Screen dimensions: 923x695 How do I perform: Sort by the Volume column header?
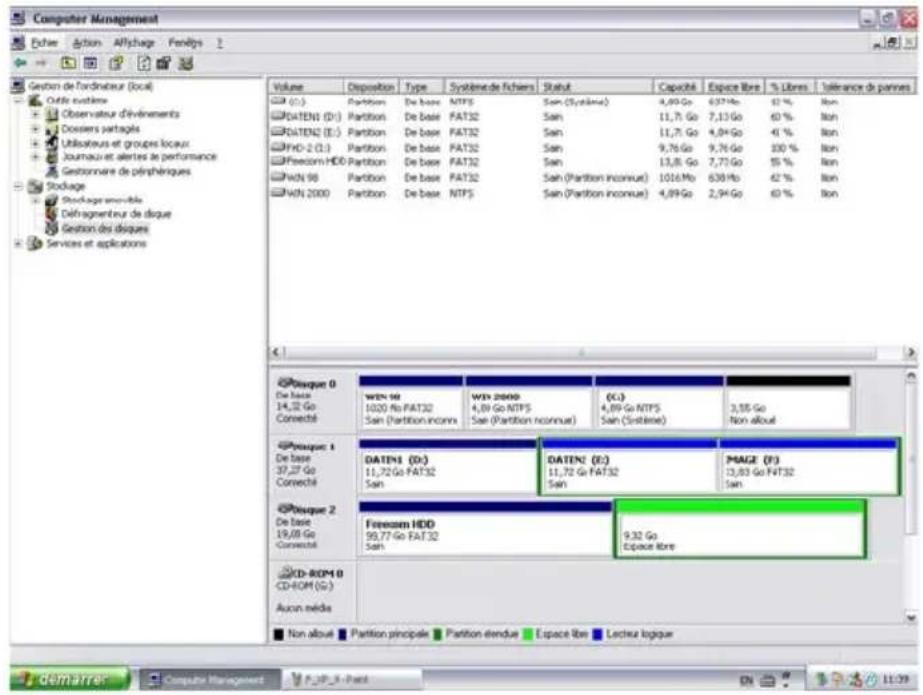[306, 87]
